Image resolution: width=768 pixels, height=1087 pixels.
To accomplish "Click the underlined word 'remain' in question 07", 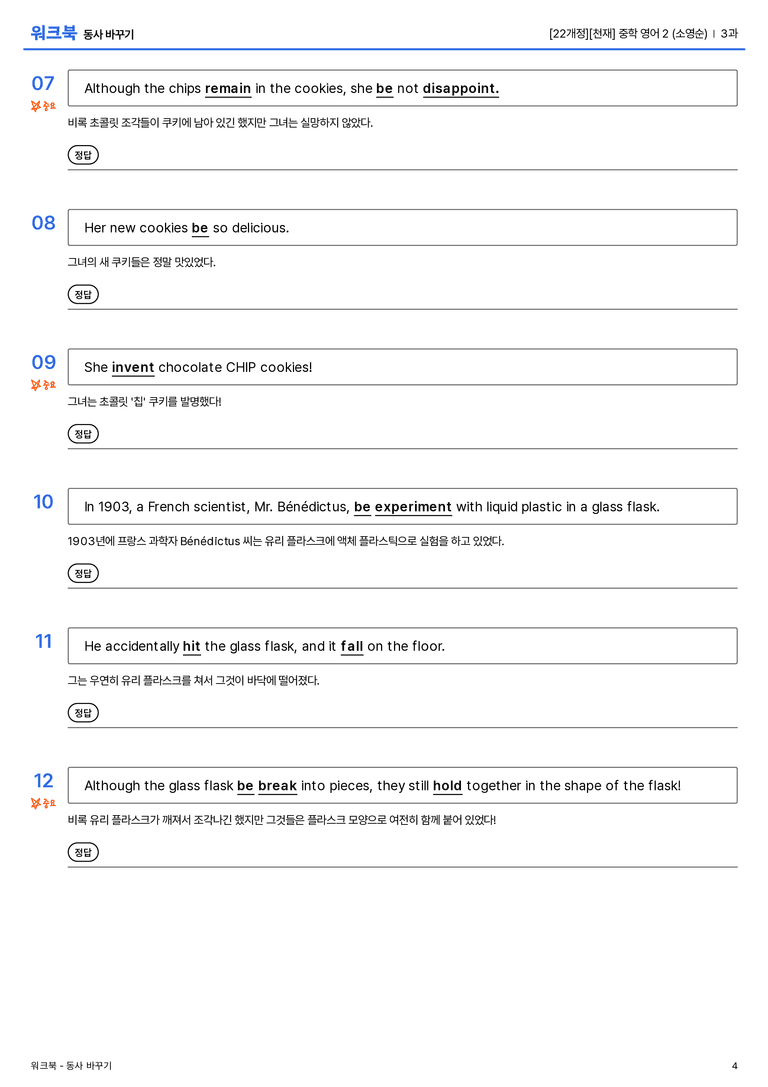I will [228, 89].
